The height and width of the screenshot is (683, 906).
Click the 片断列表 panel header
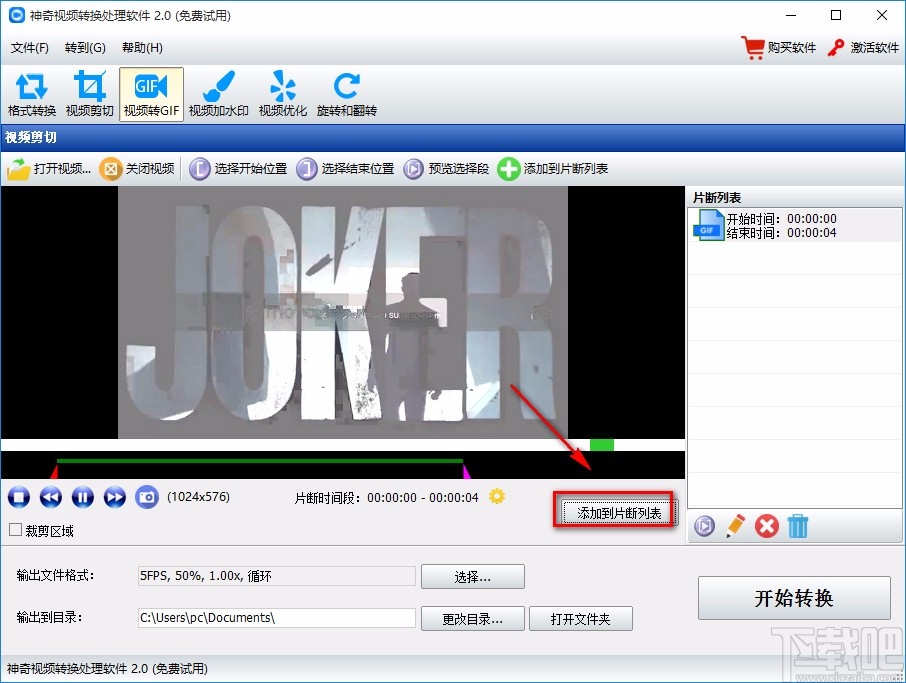pyautogui.click(x=716, y=198)
